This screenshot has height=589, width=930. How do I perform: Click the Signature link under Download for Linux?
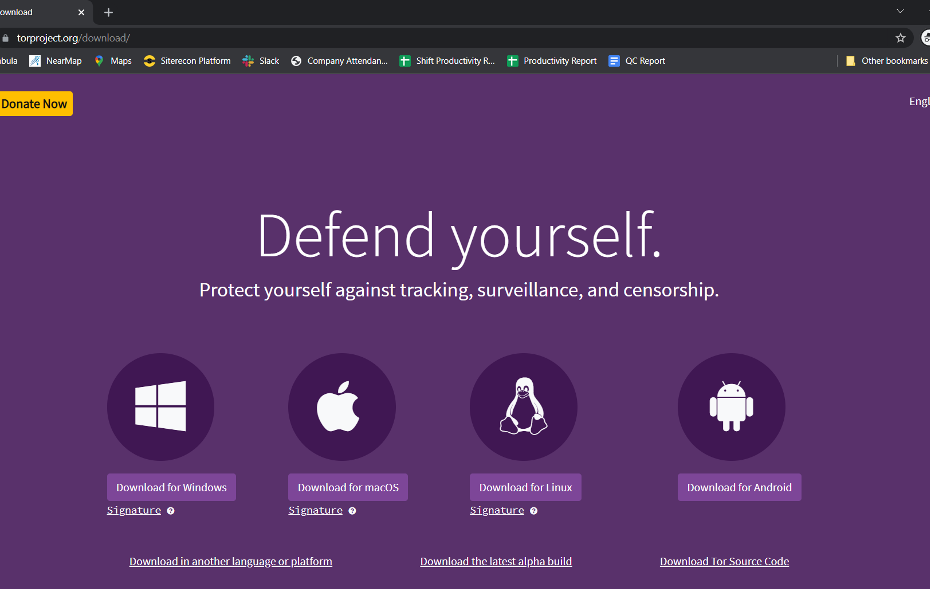click(x=496, y=510)
